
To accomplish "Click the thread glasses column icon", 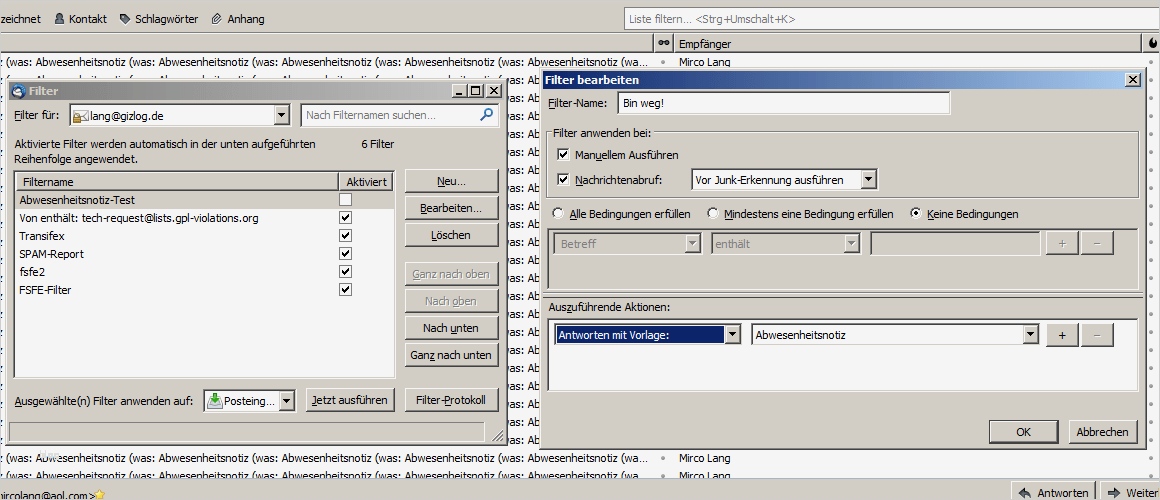I will coord(664,44).
